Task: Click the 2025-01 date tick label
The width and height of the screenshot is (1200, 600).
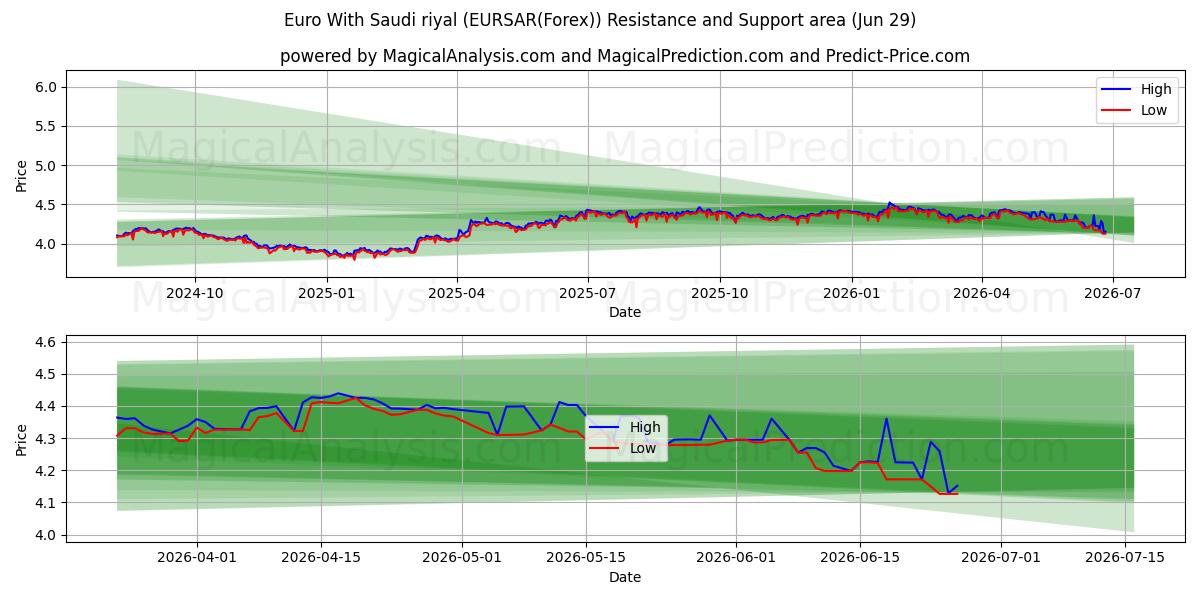Action: click(326, 293)
